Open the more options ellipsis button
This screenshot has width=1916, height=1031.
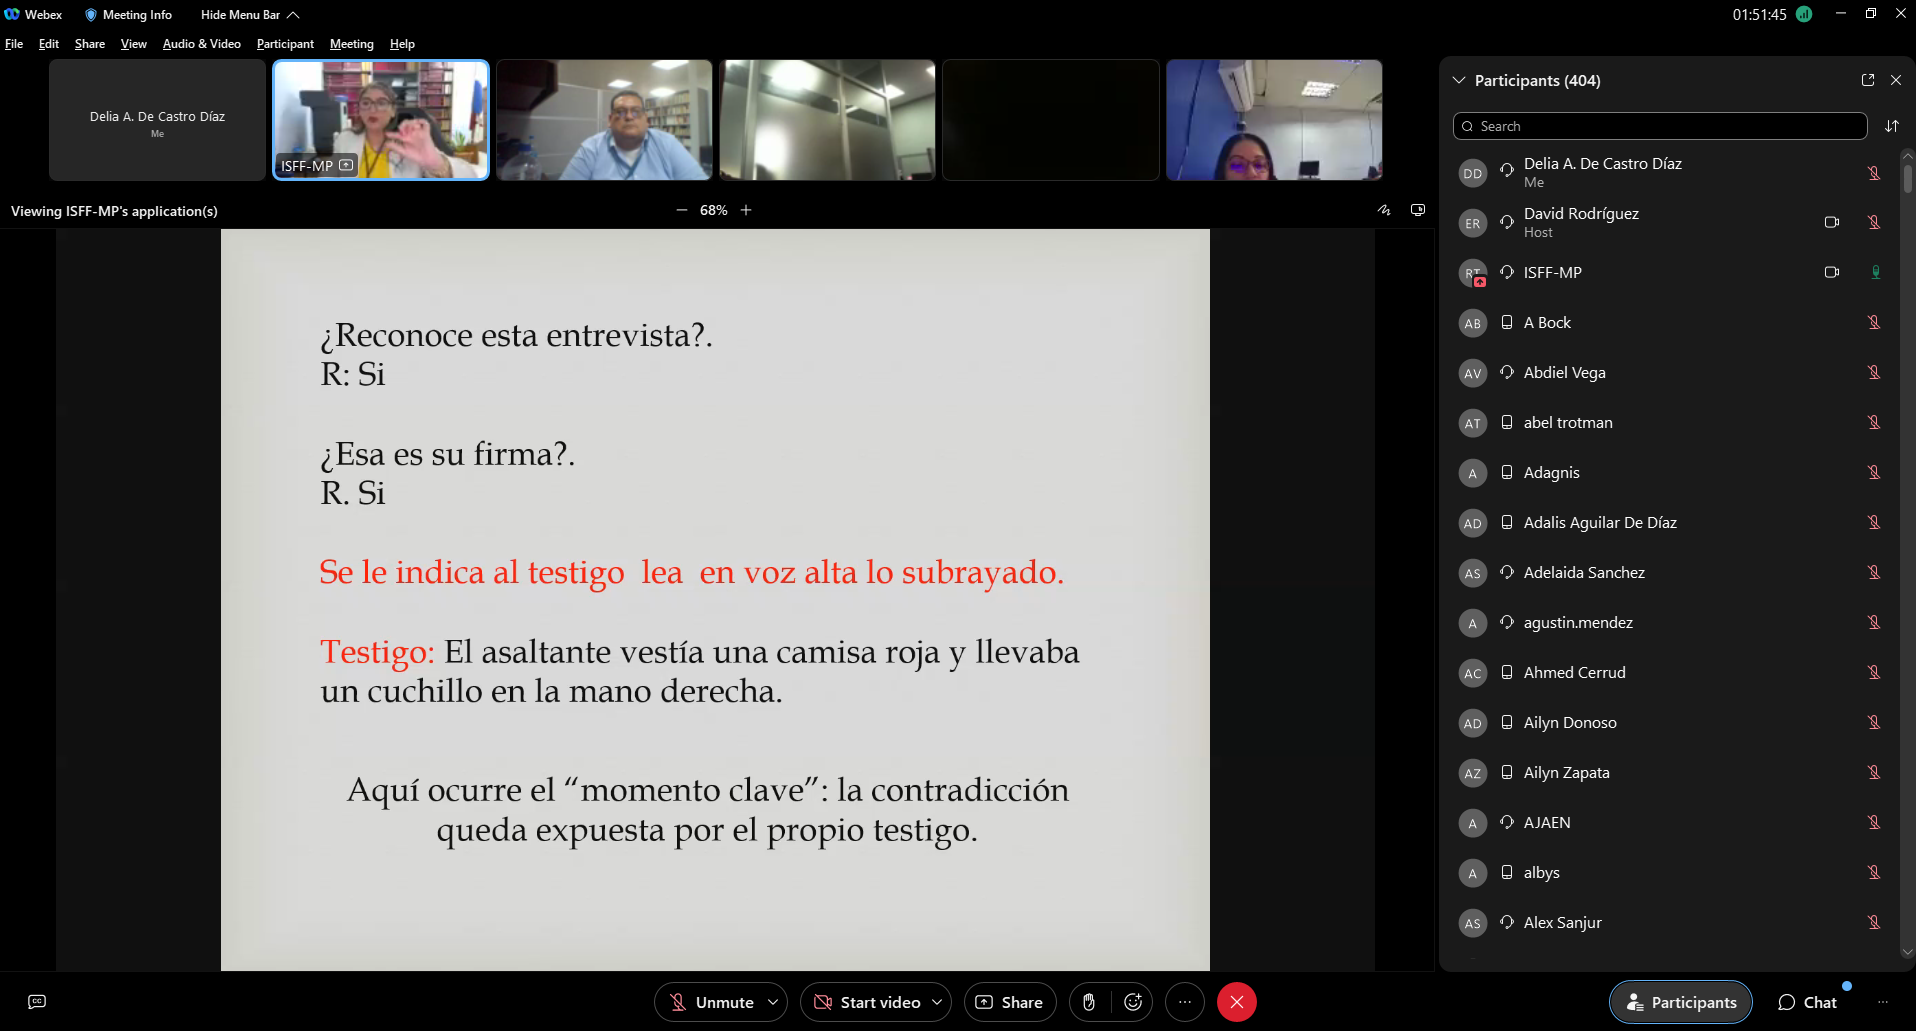click(1185, 1002)
